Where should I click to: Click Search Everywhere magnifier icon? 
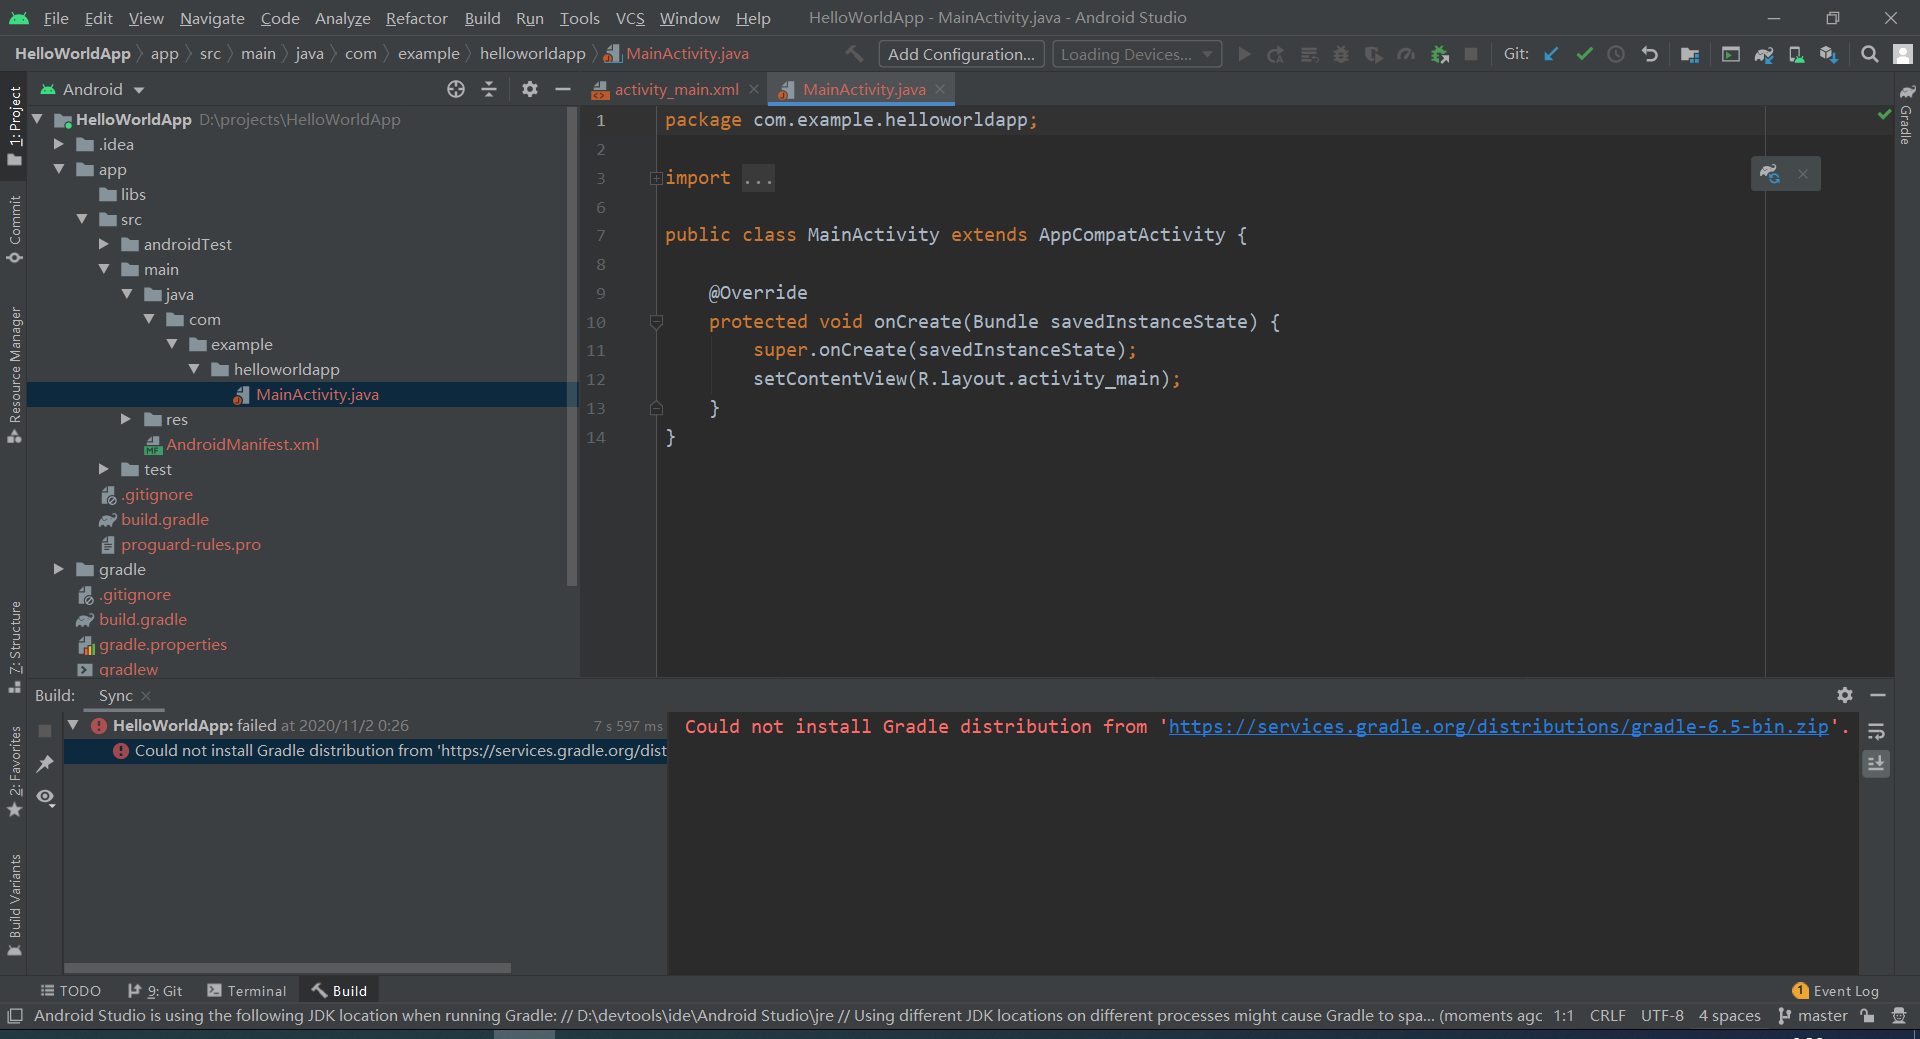[1869, 54]
